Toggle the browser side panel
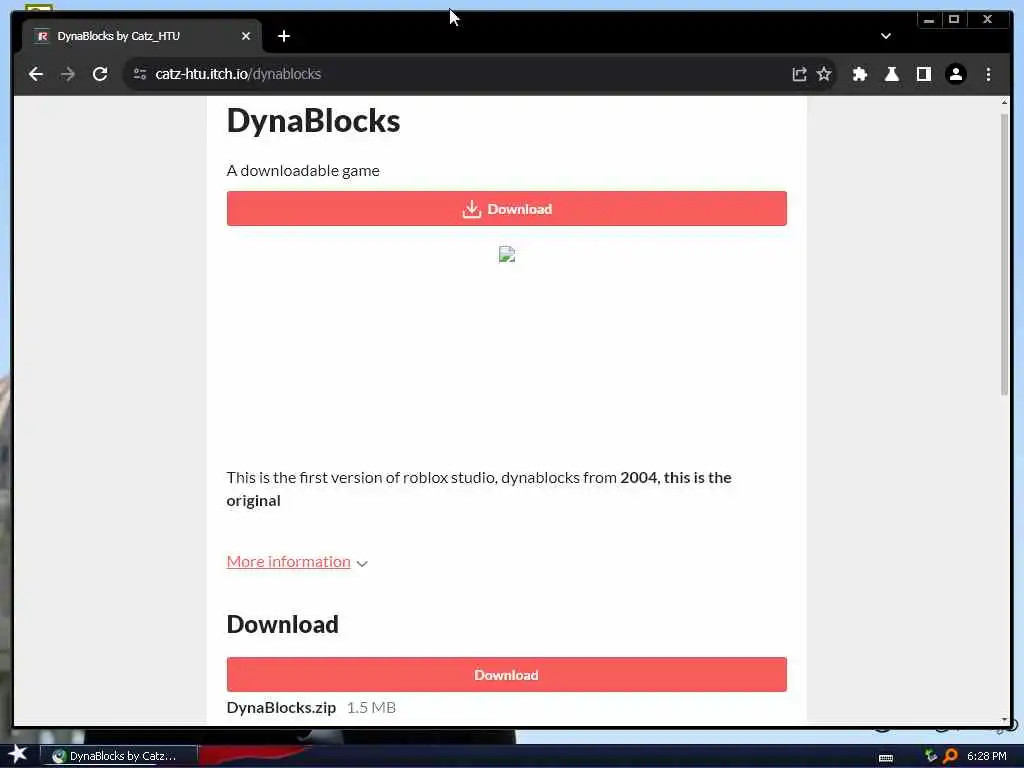 click(923, 74)
